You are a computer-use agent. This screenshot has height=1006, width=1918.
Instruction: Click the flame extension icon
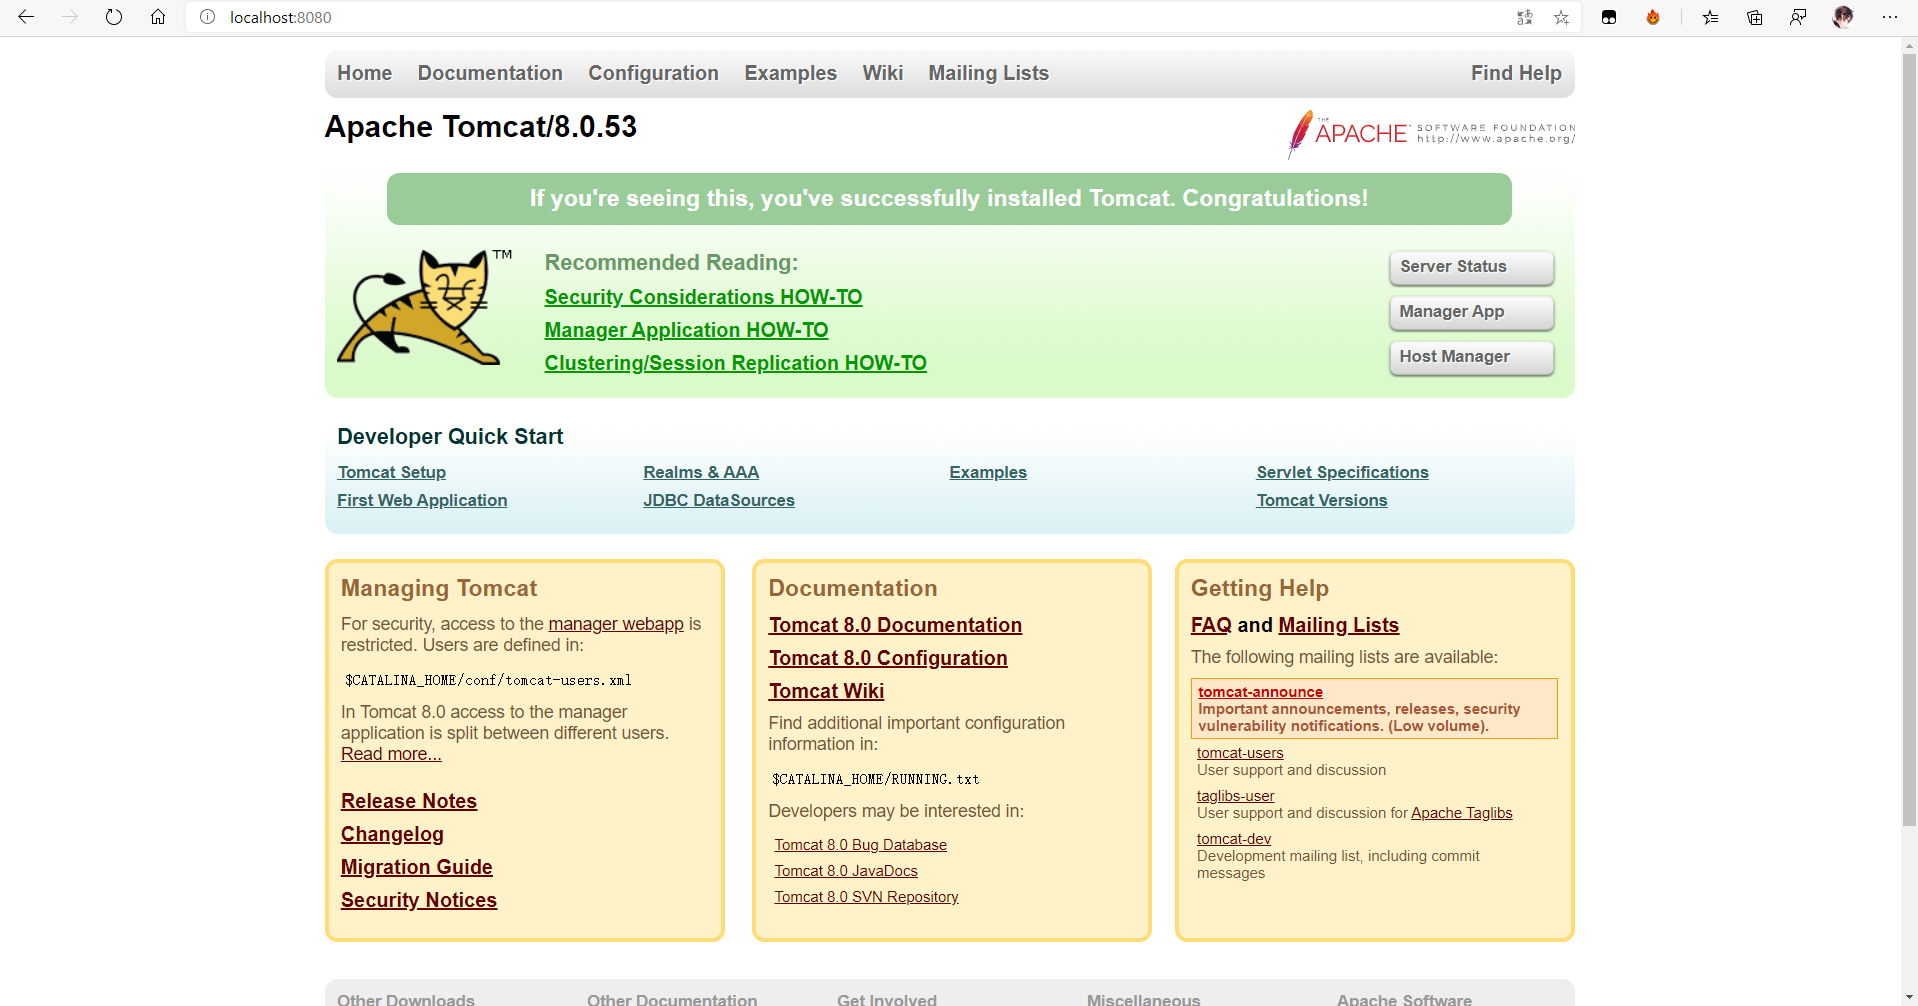click(1653, 17)
